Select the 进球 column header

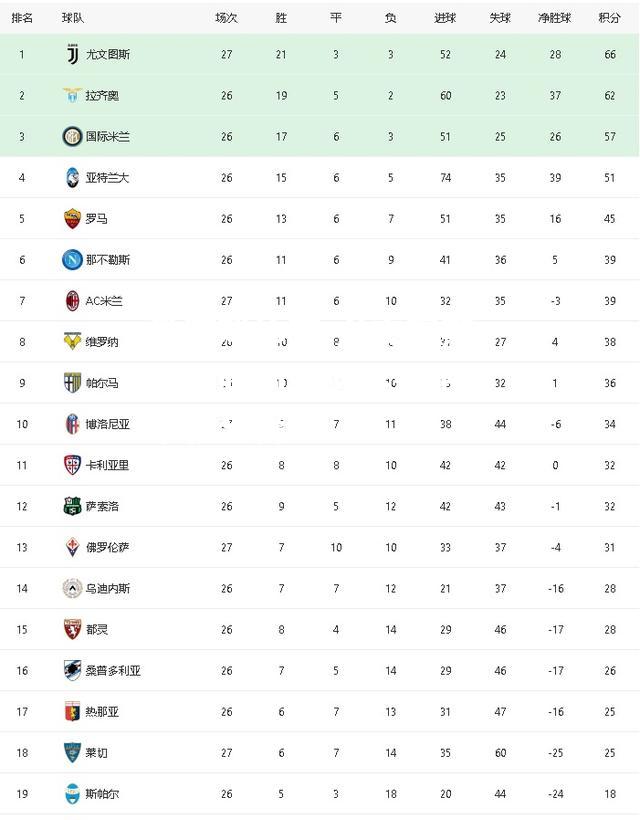[x=445, y=18]
